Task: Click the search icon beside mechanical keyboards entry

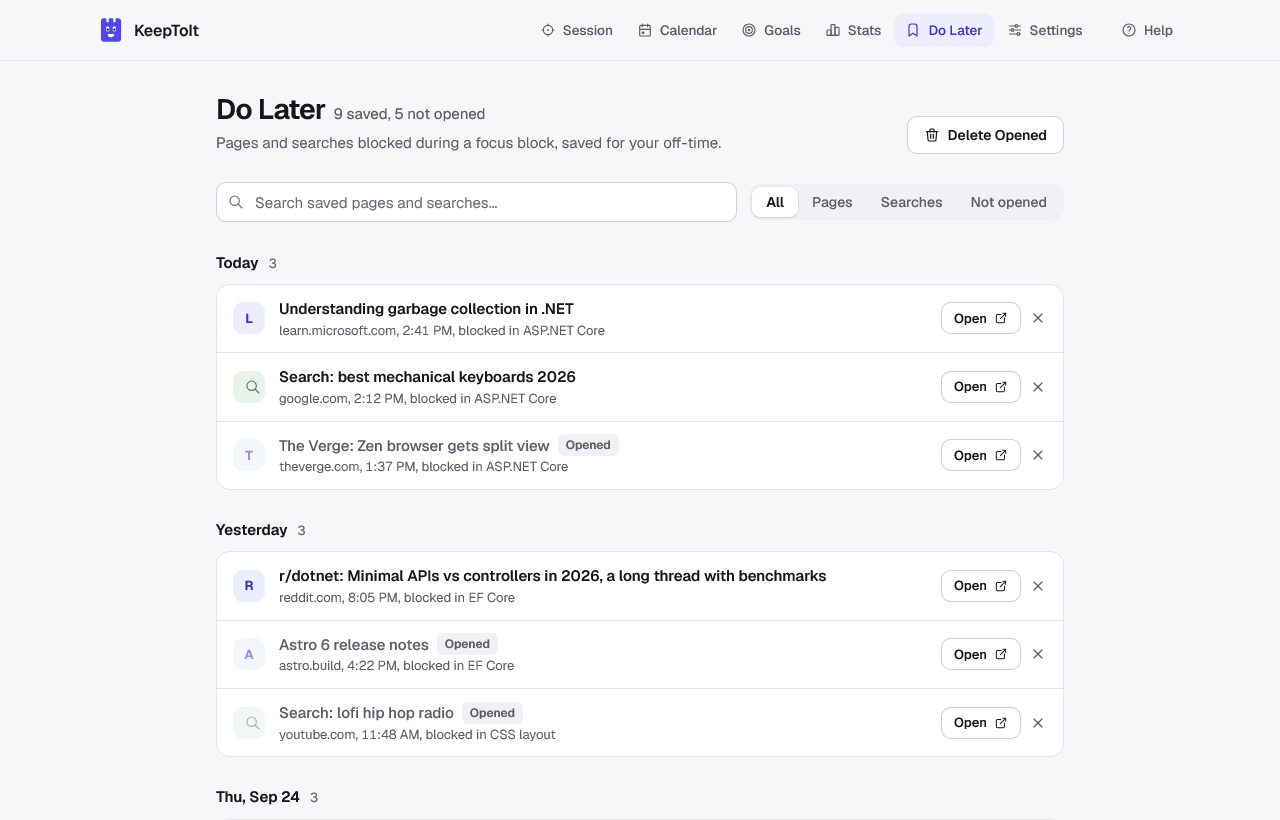Action: [x=249, y=387]
